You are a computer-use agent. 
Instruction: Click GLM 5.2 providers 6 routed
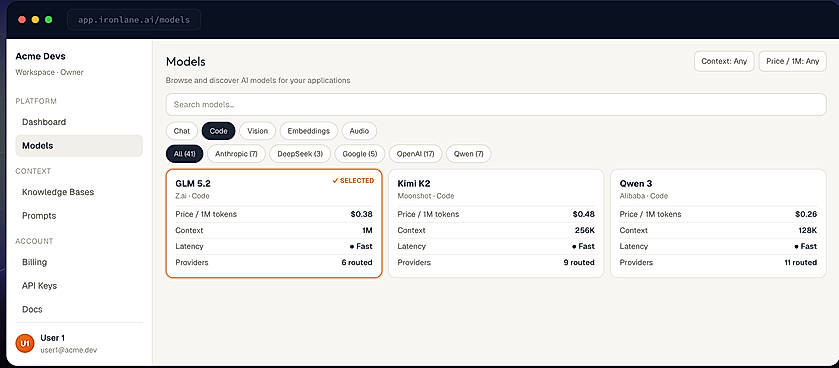[357, 263]
